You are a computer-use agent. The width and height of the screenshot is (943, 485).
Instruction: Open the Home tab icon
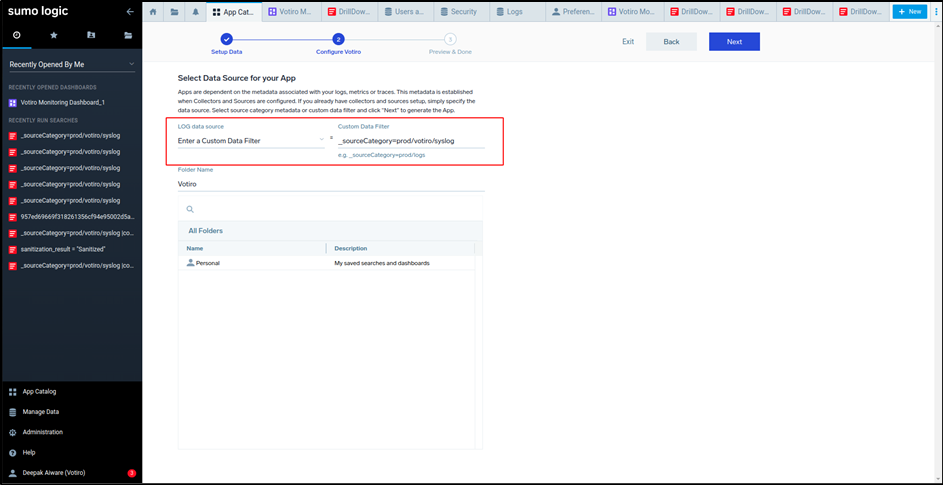[153, 11]
